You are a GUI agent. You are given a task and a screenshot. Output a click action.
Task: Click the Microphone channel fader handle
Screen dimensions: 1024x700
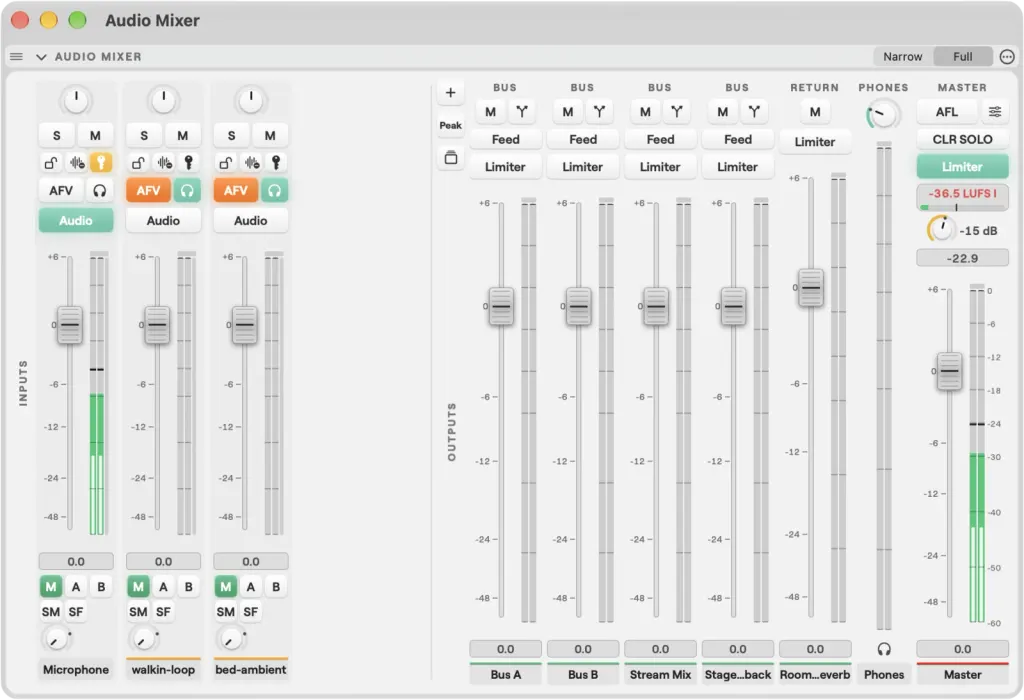tap(70, 325)
